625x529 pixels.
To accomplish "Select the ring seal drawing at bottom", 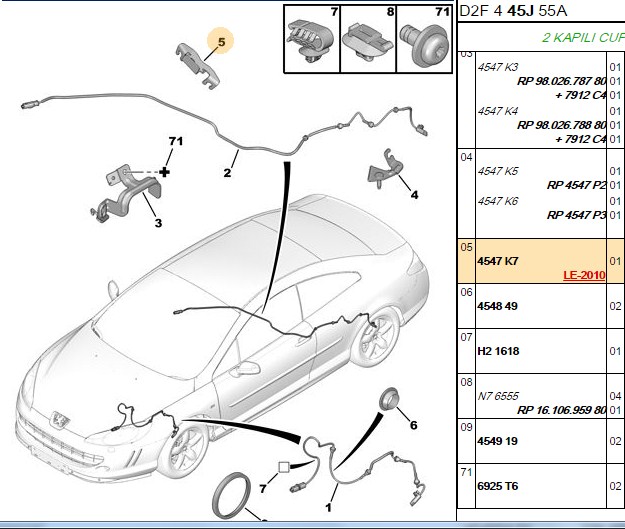I will pyautogui.click(x=232, y=496).
